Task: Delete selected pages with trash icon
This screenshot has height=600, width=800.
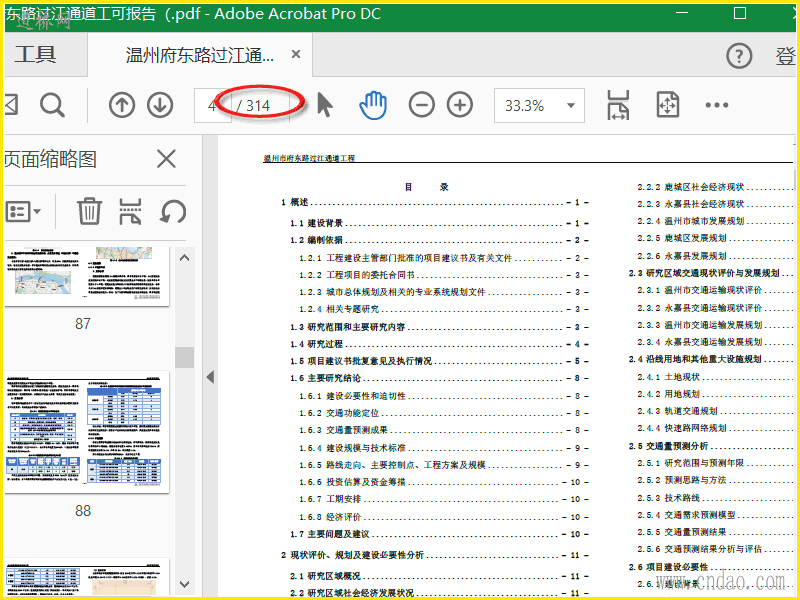Action: 89,211
